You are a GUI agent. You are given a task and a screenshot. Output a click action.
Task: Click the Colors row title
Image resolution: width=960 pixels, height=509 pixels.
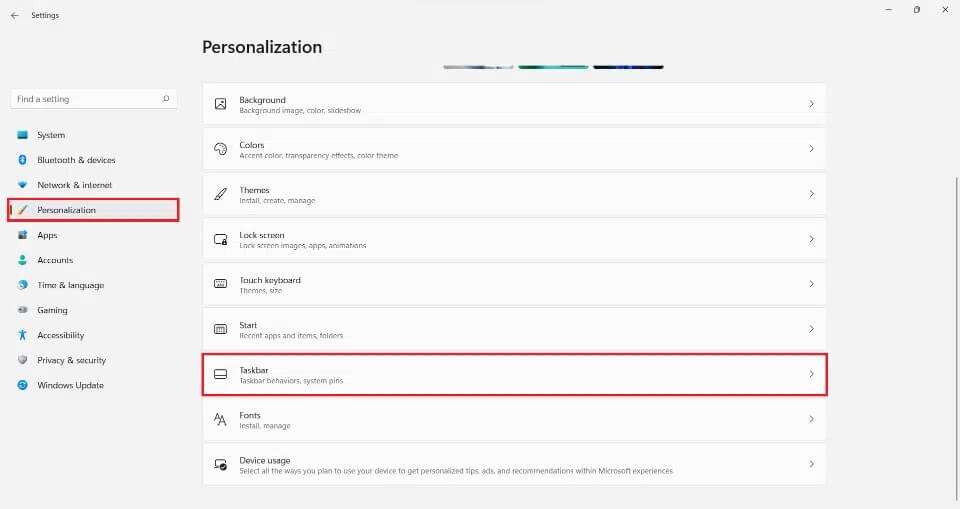[x=252, y=145]
